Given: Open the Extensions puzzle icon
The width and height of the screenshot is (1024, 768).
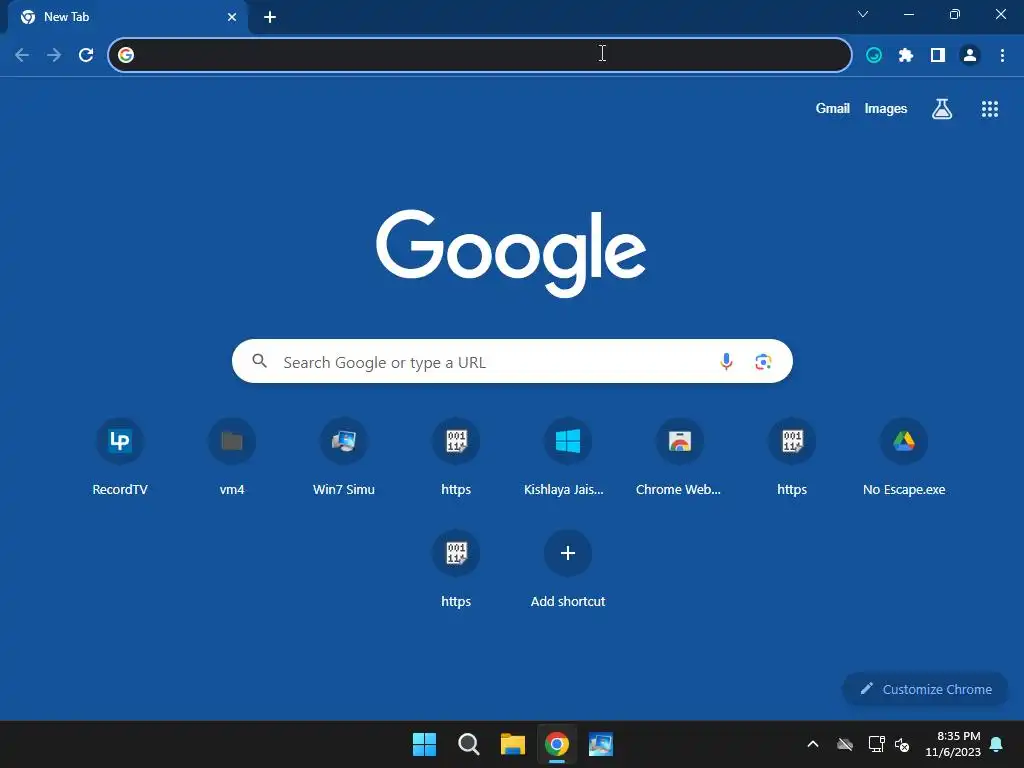Looking at the screenshot, I should [906, 55].
